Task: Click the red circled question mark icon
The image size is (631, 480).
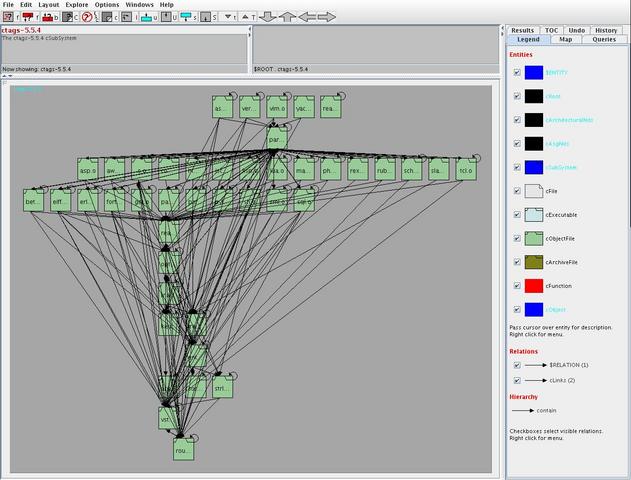Action: pos(87,17)
